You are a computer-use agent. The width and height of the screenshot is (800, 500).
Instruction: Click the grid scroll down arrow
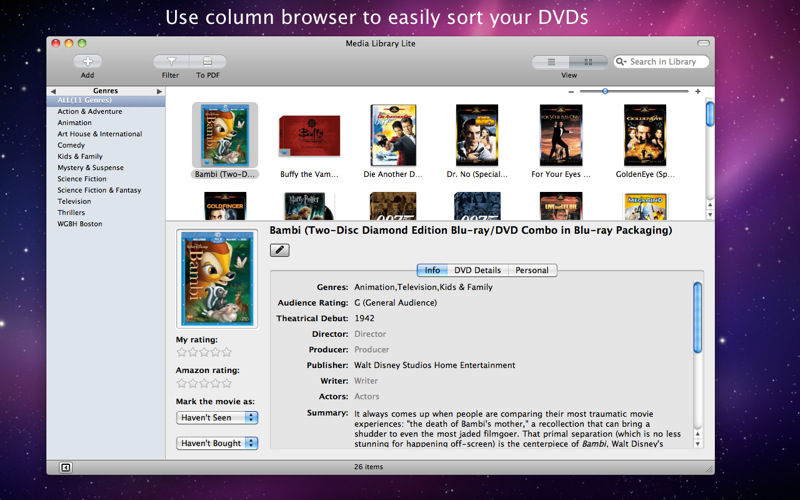pyautogui.click(x=710, y=214)
